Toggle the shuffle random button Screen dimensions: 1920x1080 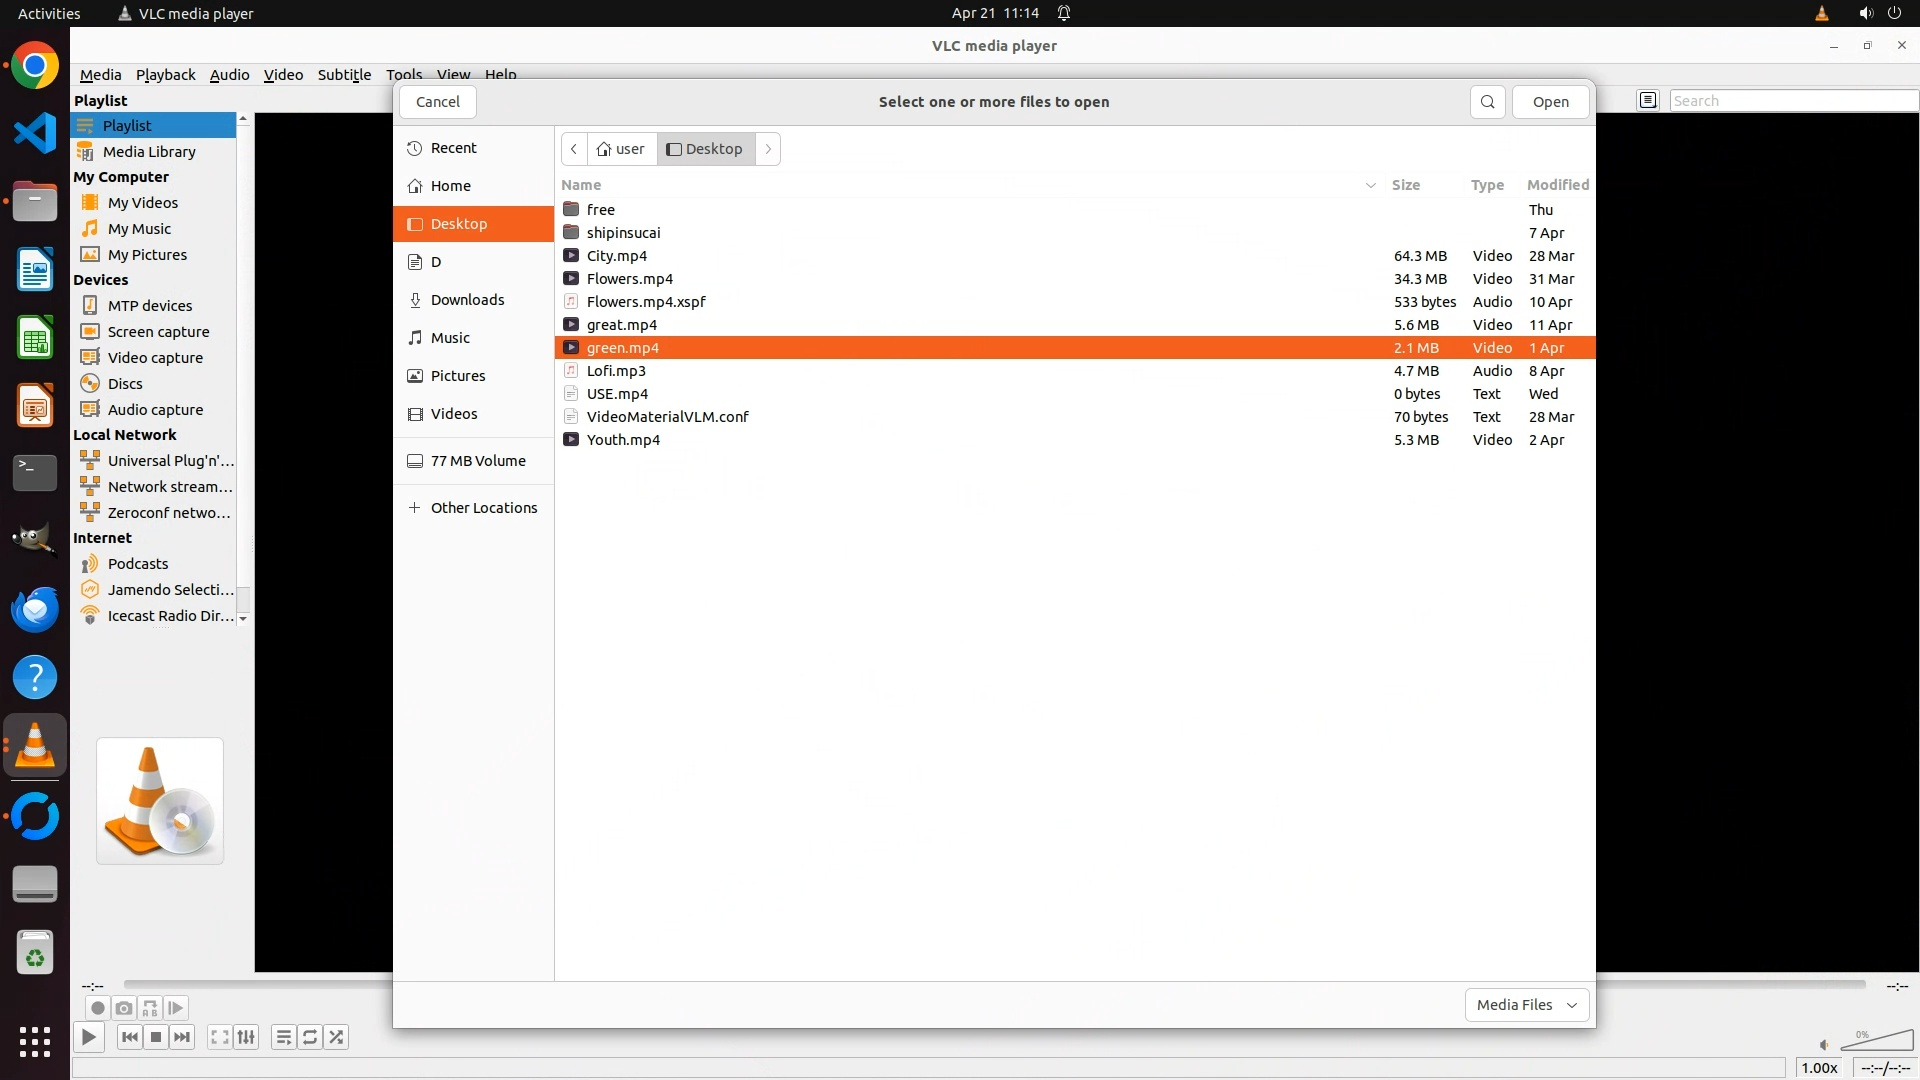tap(337, 1037)
